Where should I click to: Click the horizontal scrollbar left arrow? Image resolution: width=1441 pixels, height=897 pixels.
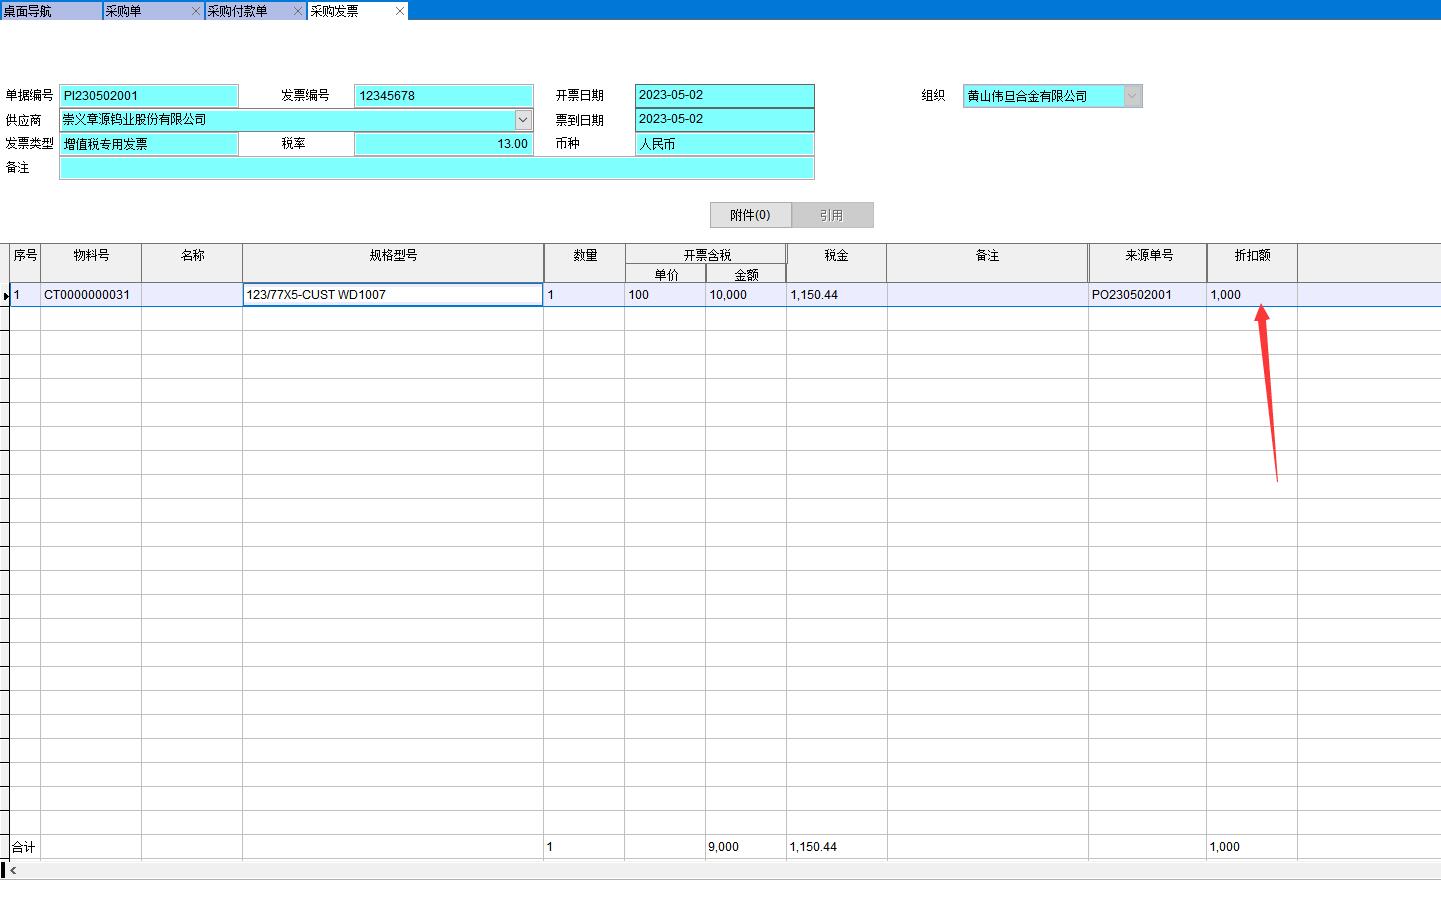click(x=12, y=871)
